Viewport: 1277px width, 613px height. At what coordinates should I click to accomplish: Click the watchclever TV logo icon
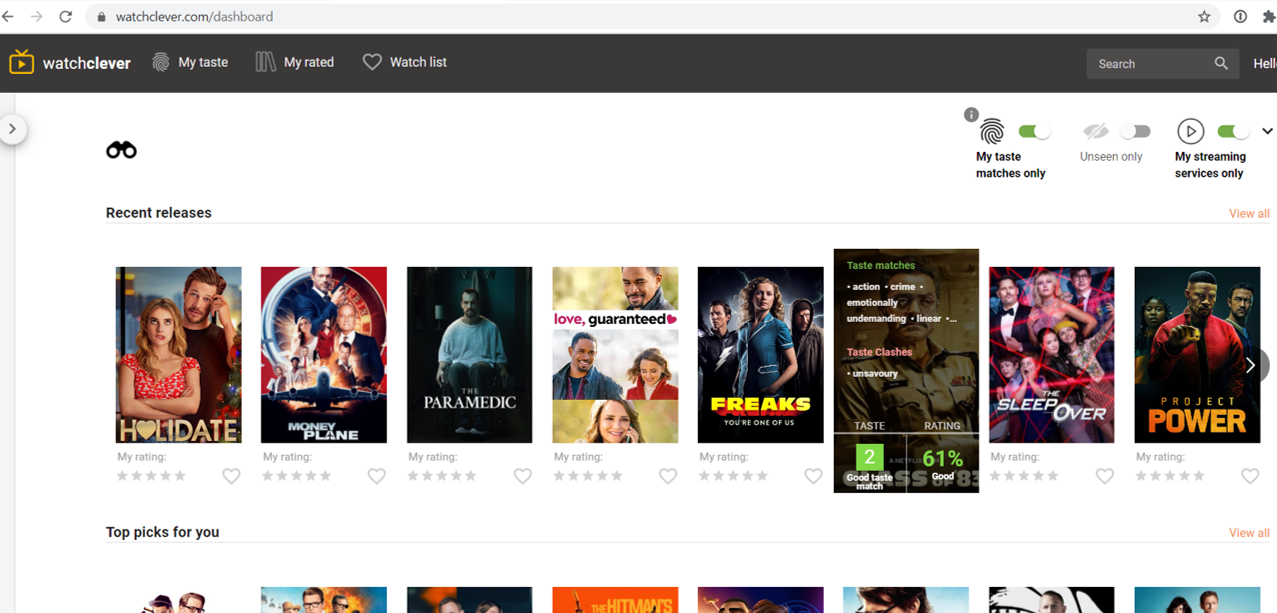(x=21, y=62)
